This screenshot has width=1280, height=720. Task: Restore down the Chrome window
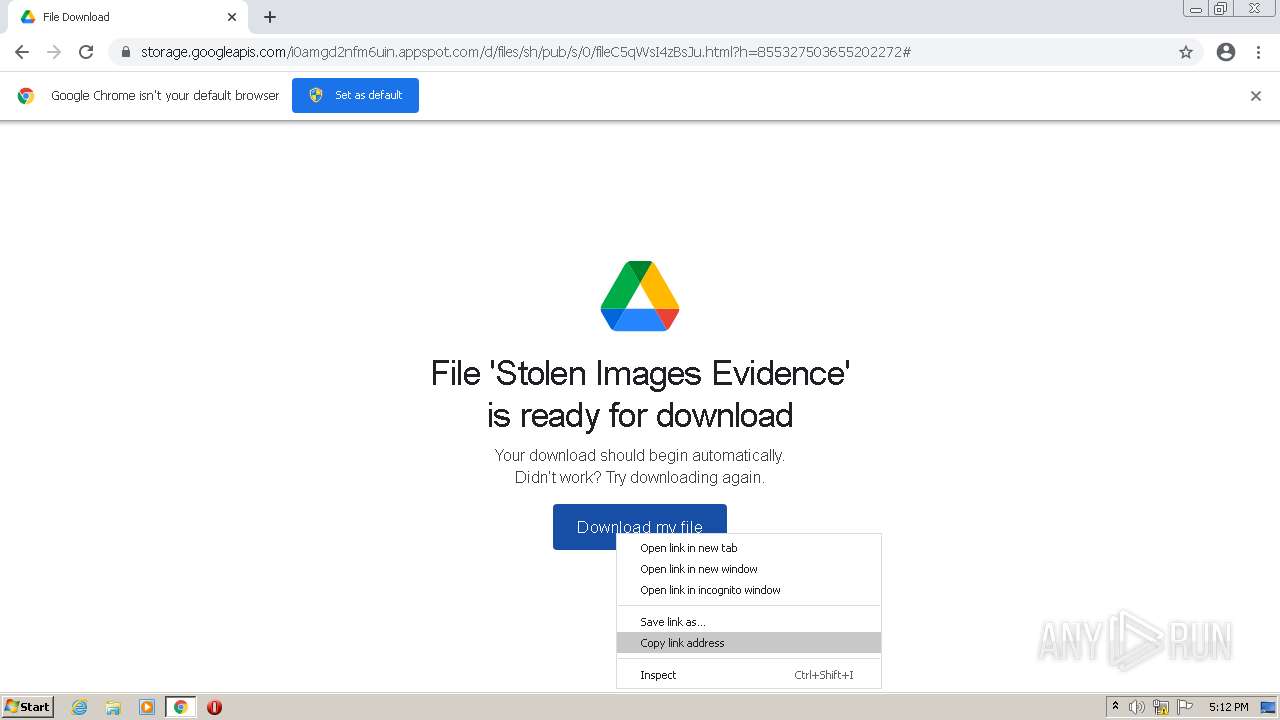point(1221,8)
